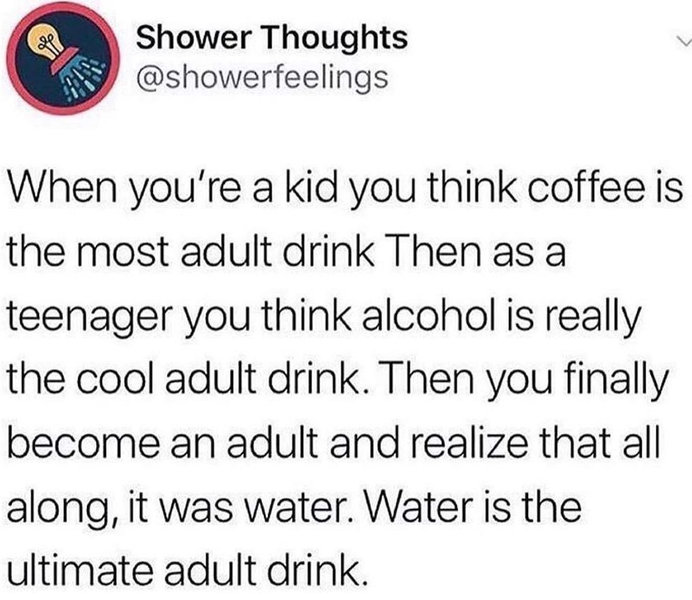Click the line "along, it was water. Water is the"
Image resolution: width=692 pixels, height=600 pixels.
(x=294, y=507)
